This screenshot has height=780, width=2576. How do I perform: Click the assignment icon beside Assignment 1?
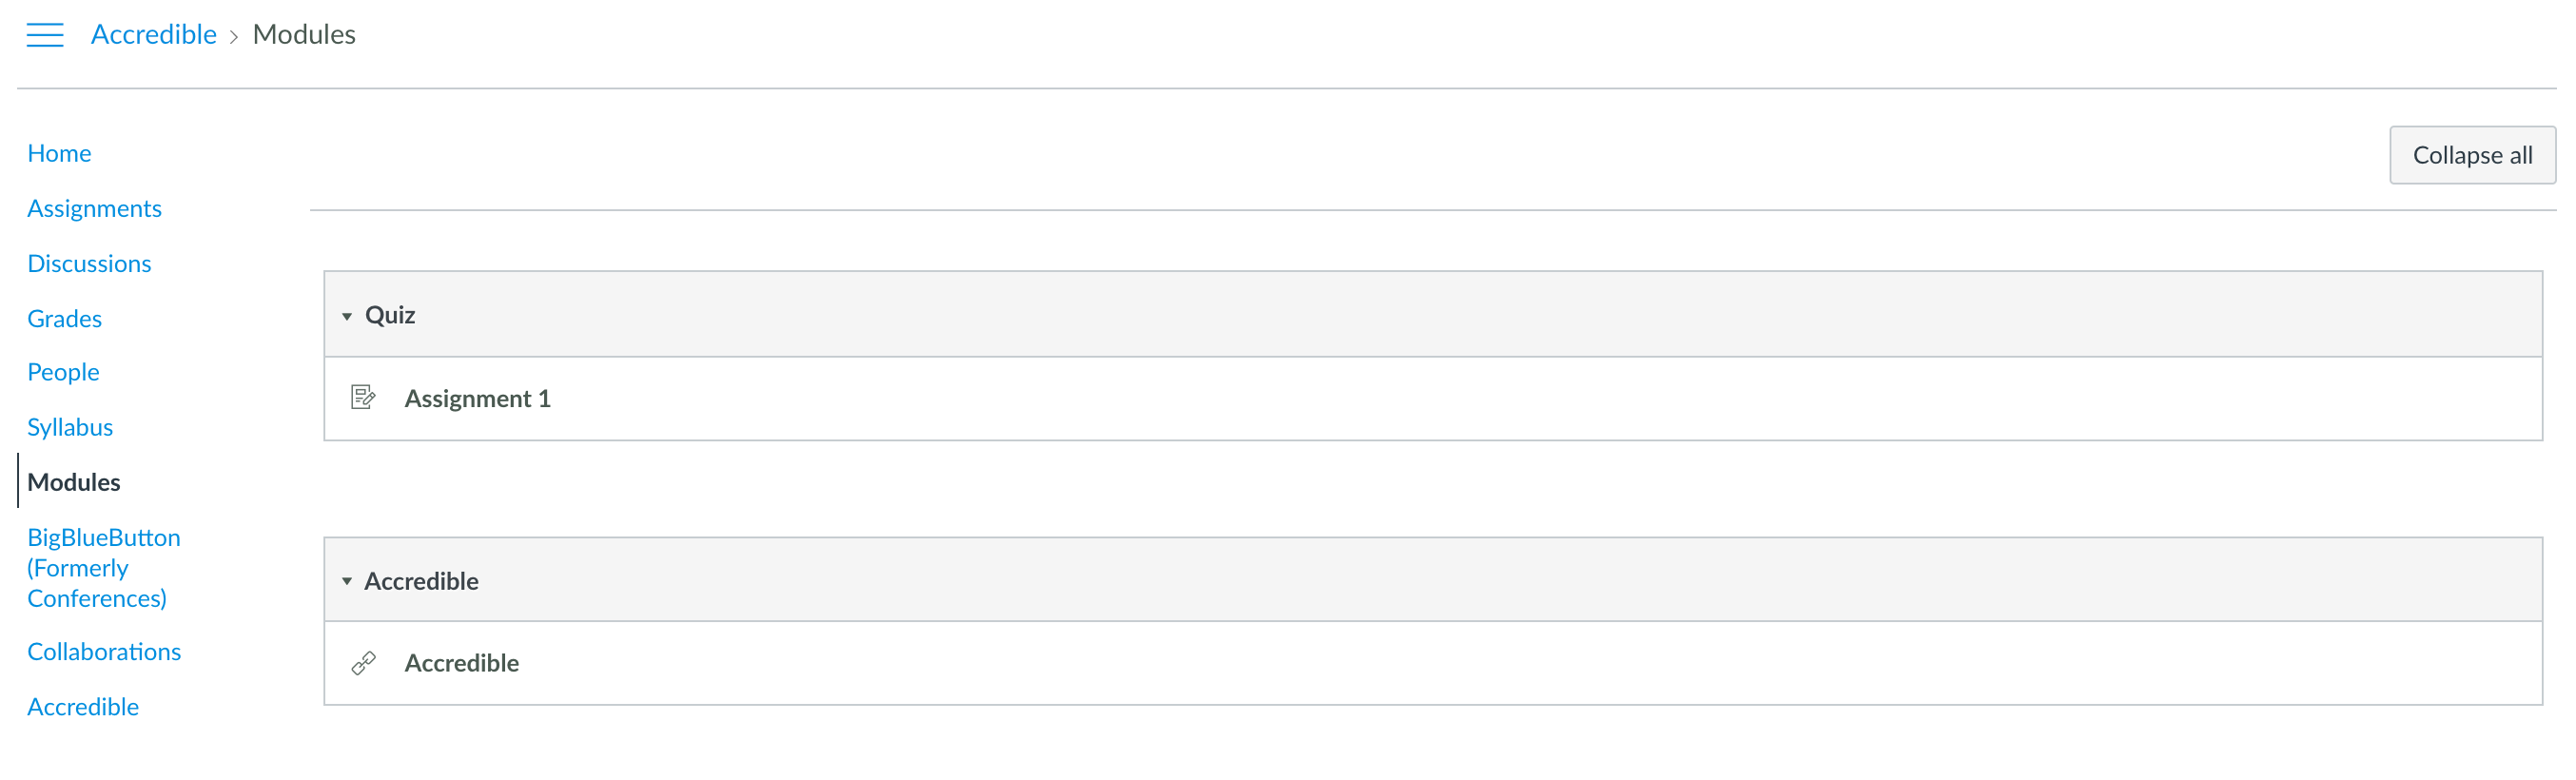point(363,398)
